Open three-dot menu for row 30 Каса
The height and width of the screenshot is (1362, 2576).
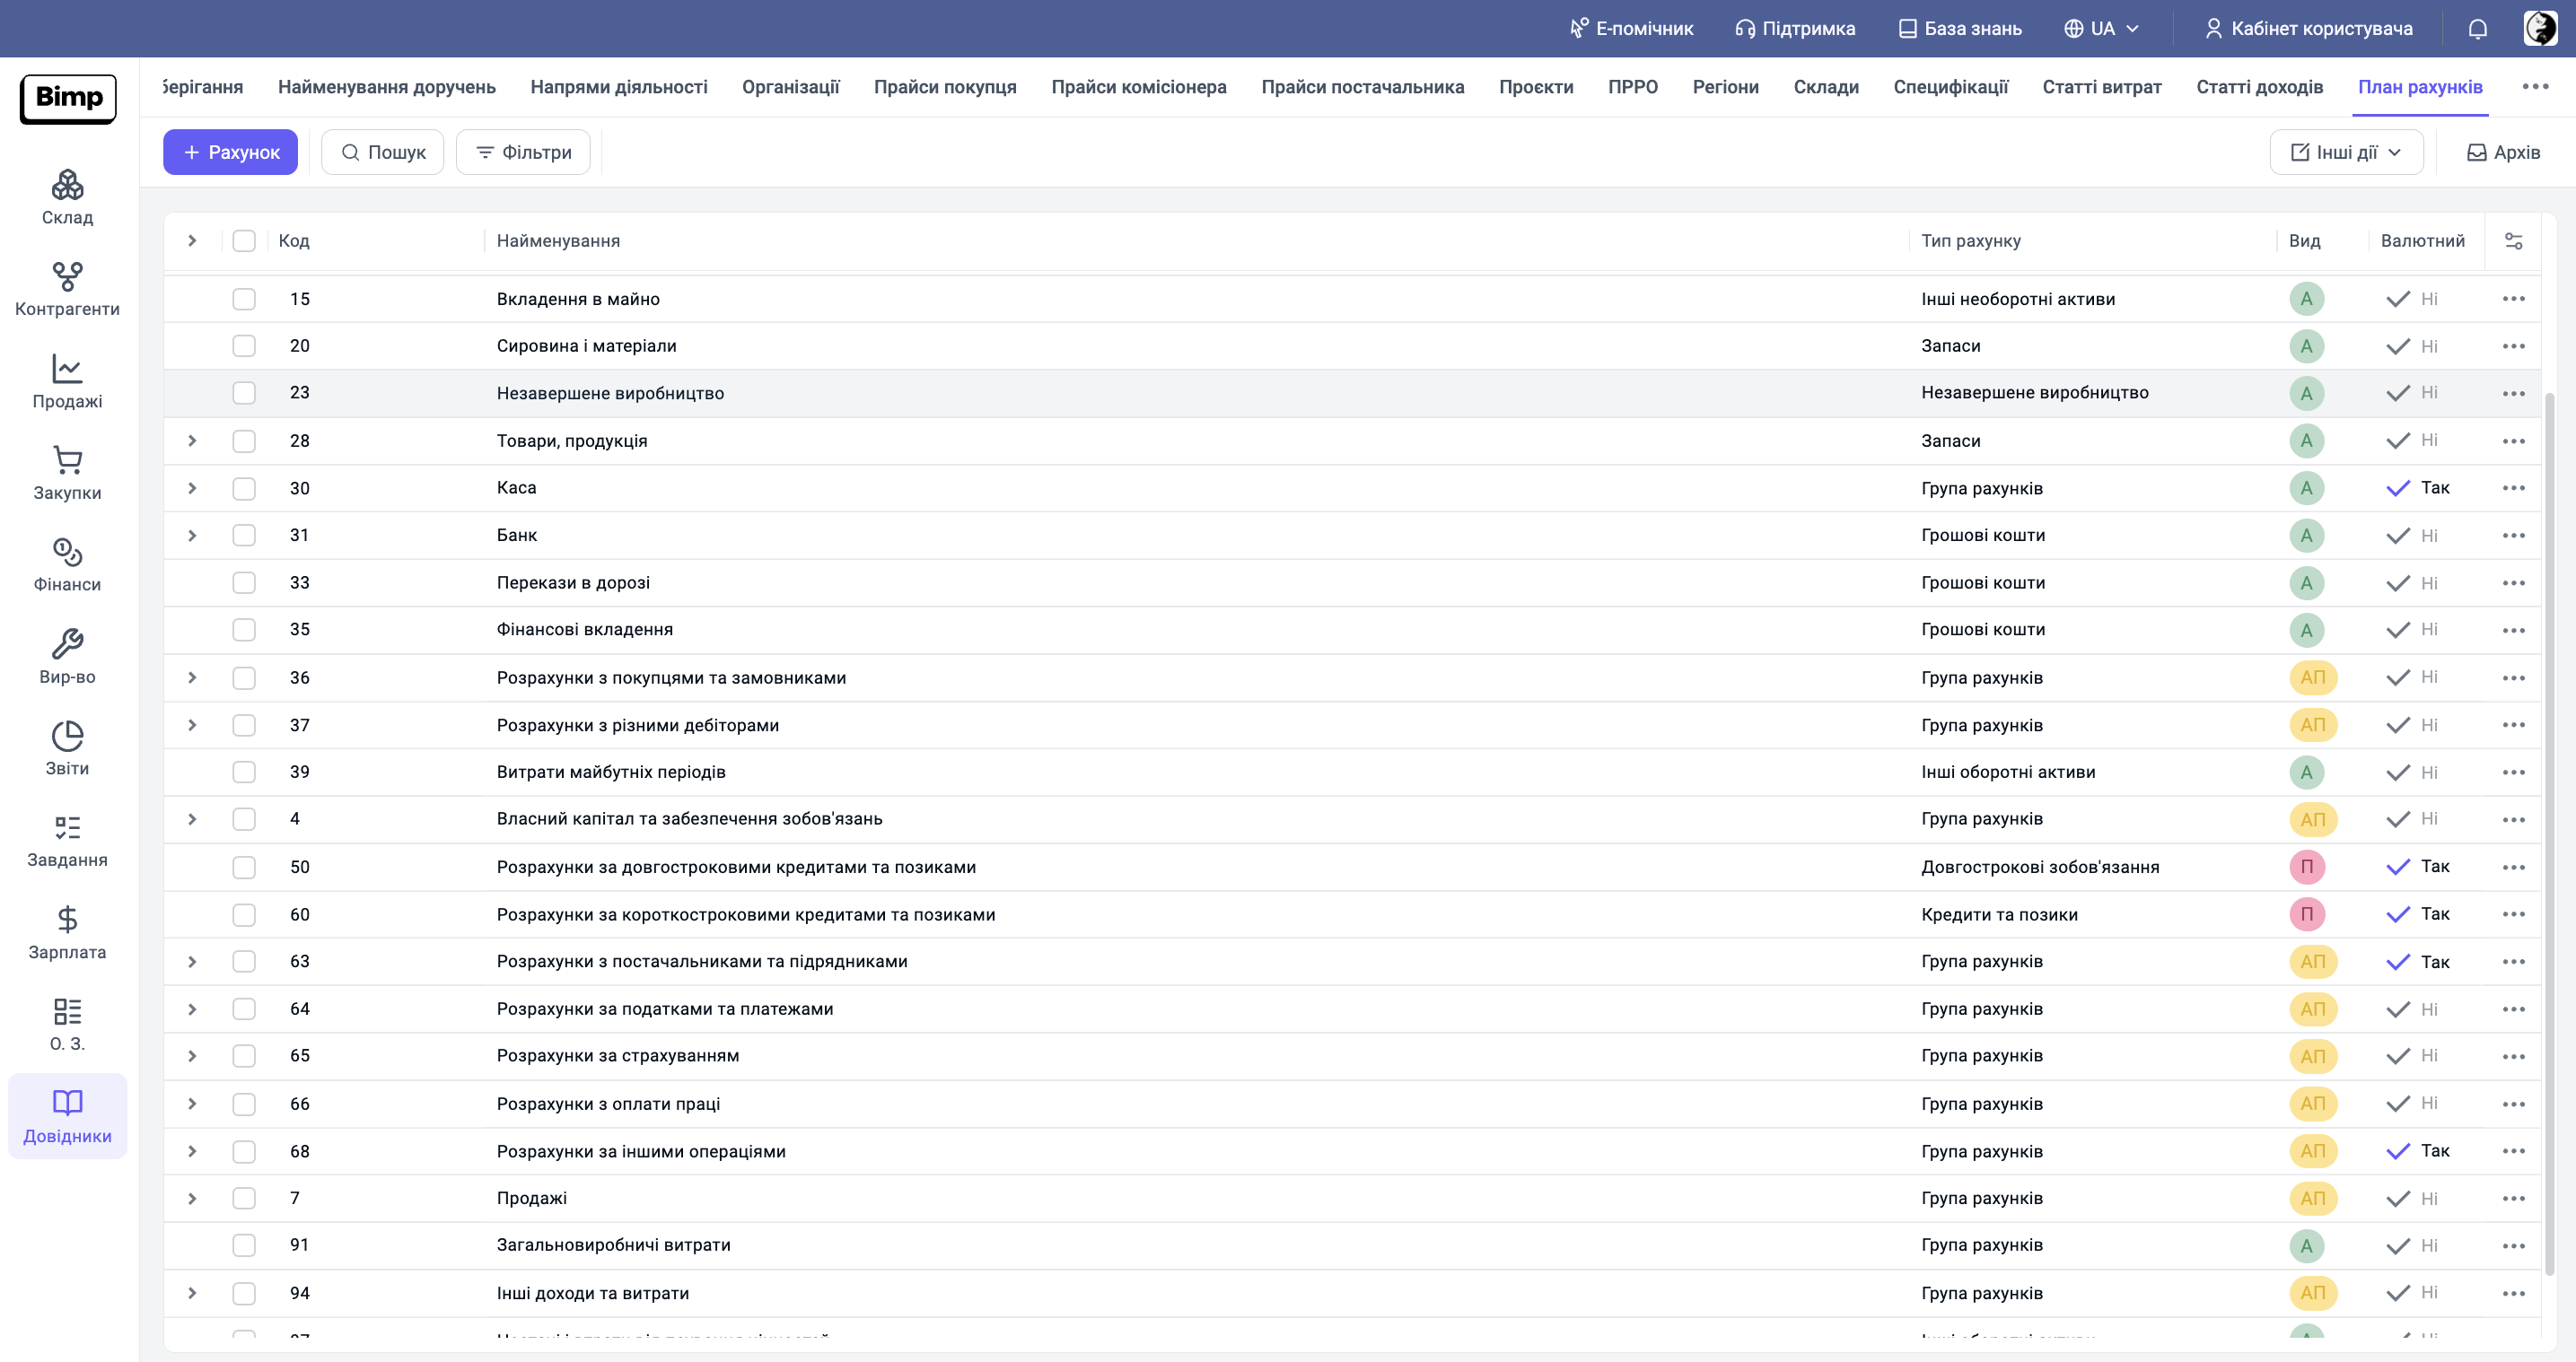[2513, 488]
